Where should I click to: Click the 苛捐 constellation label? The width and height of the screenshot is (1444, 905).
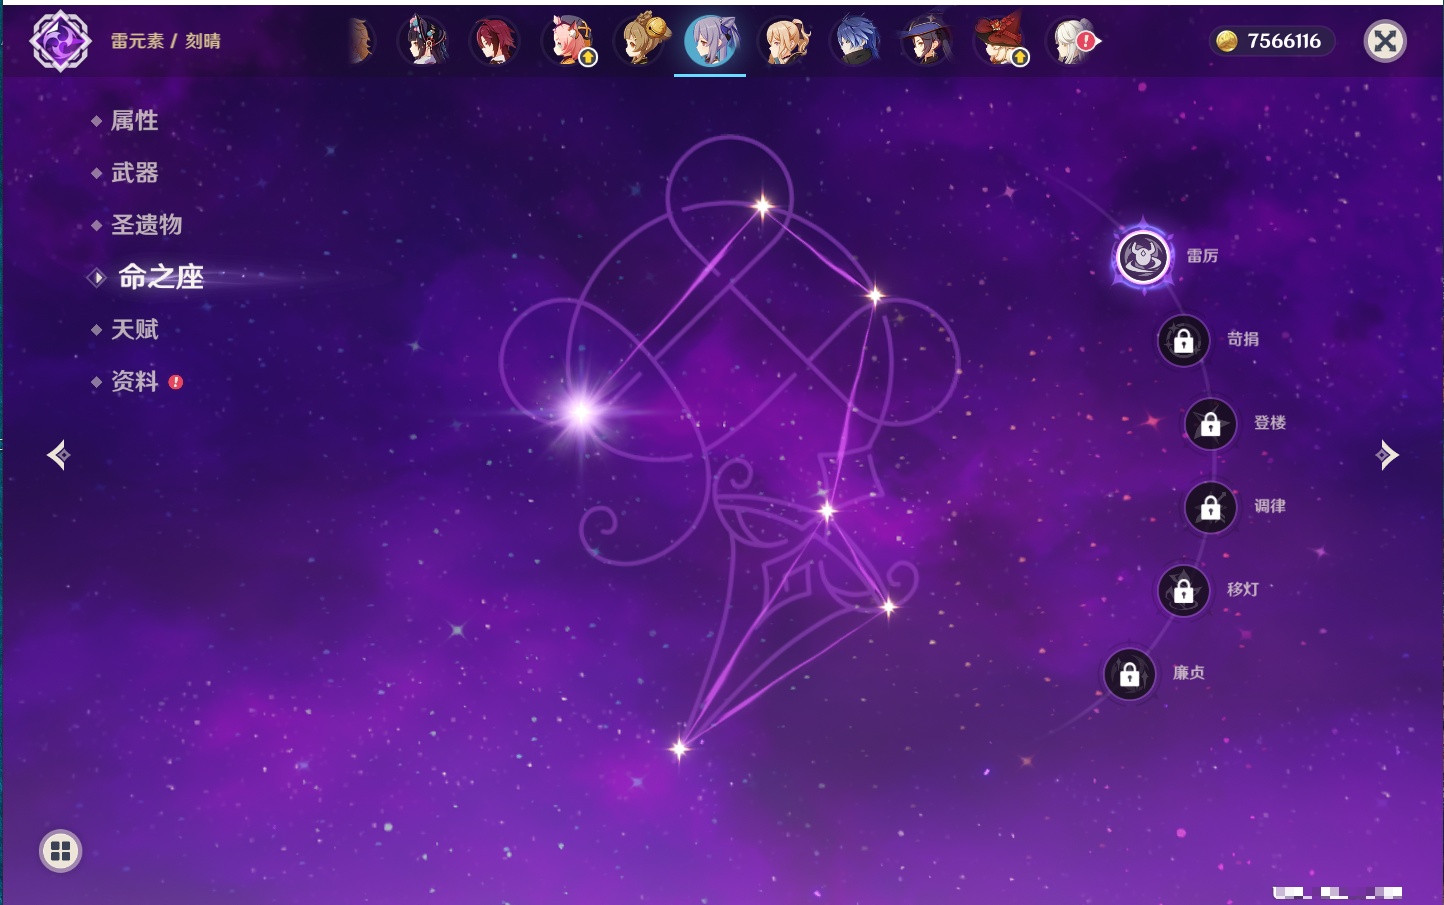(x=1243, y=339)
